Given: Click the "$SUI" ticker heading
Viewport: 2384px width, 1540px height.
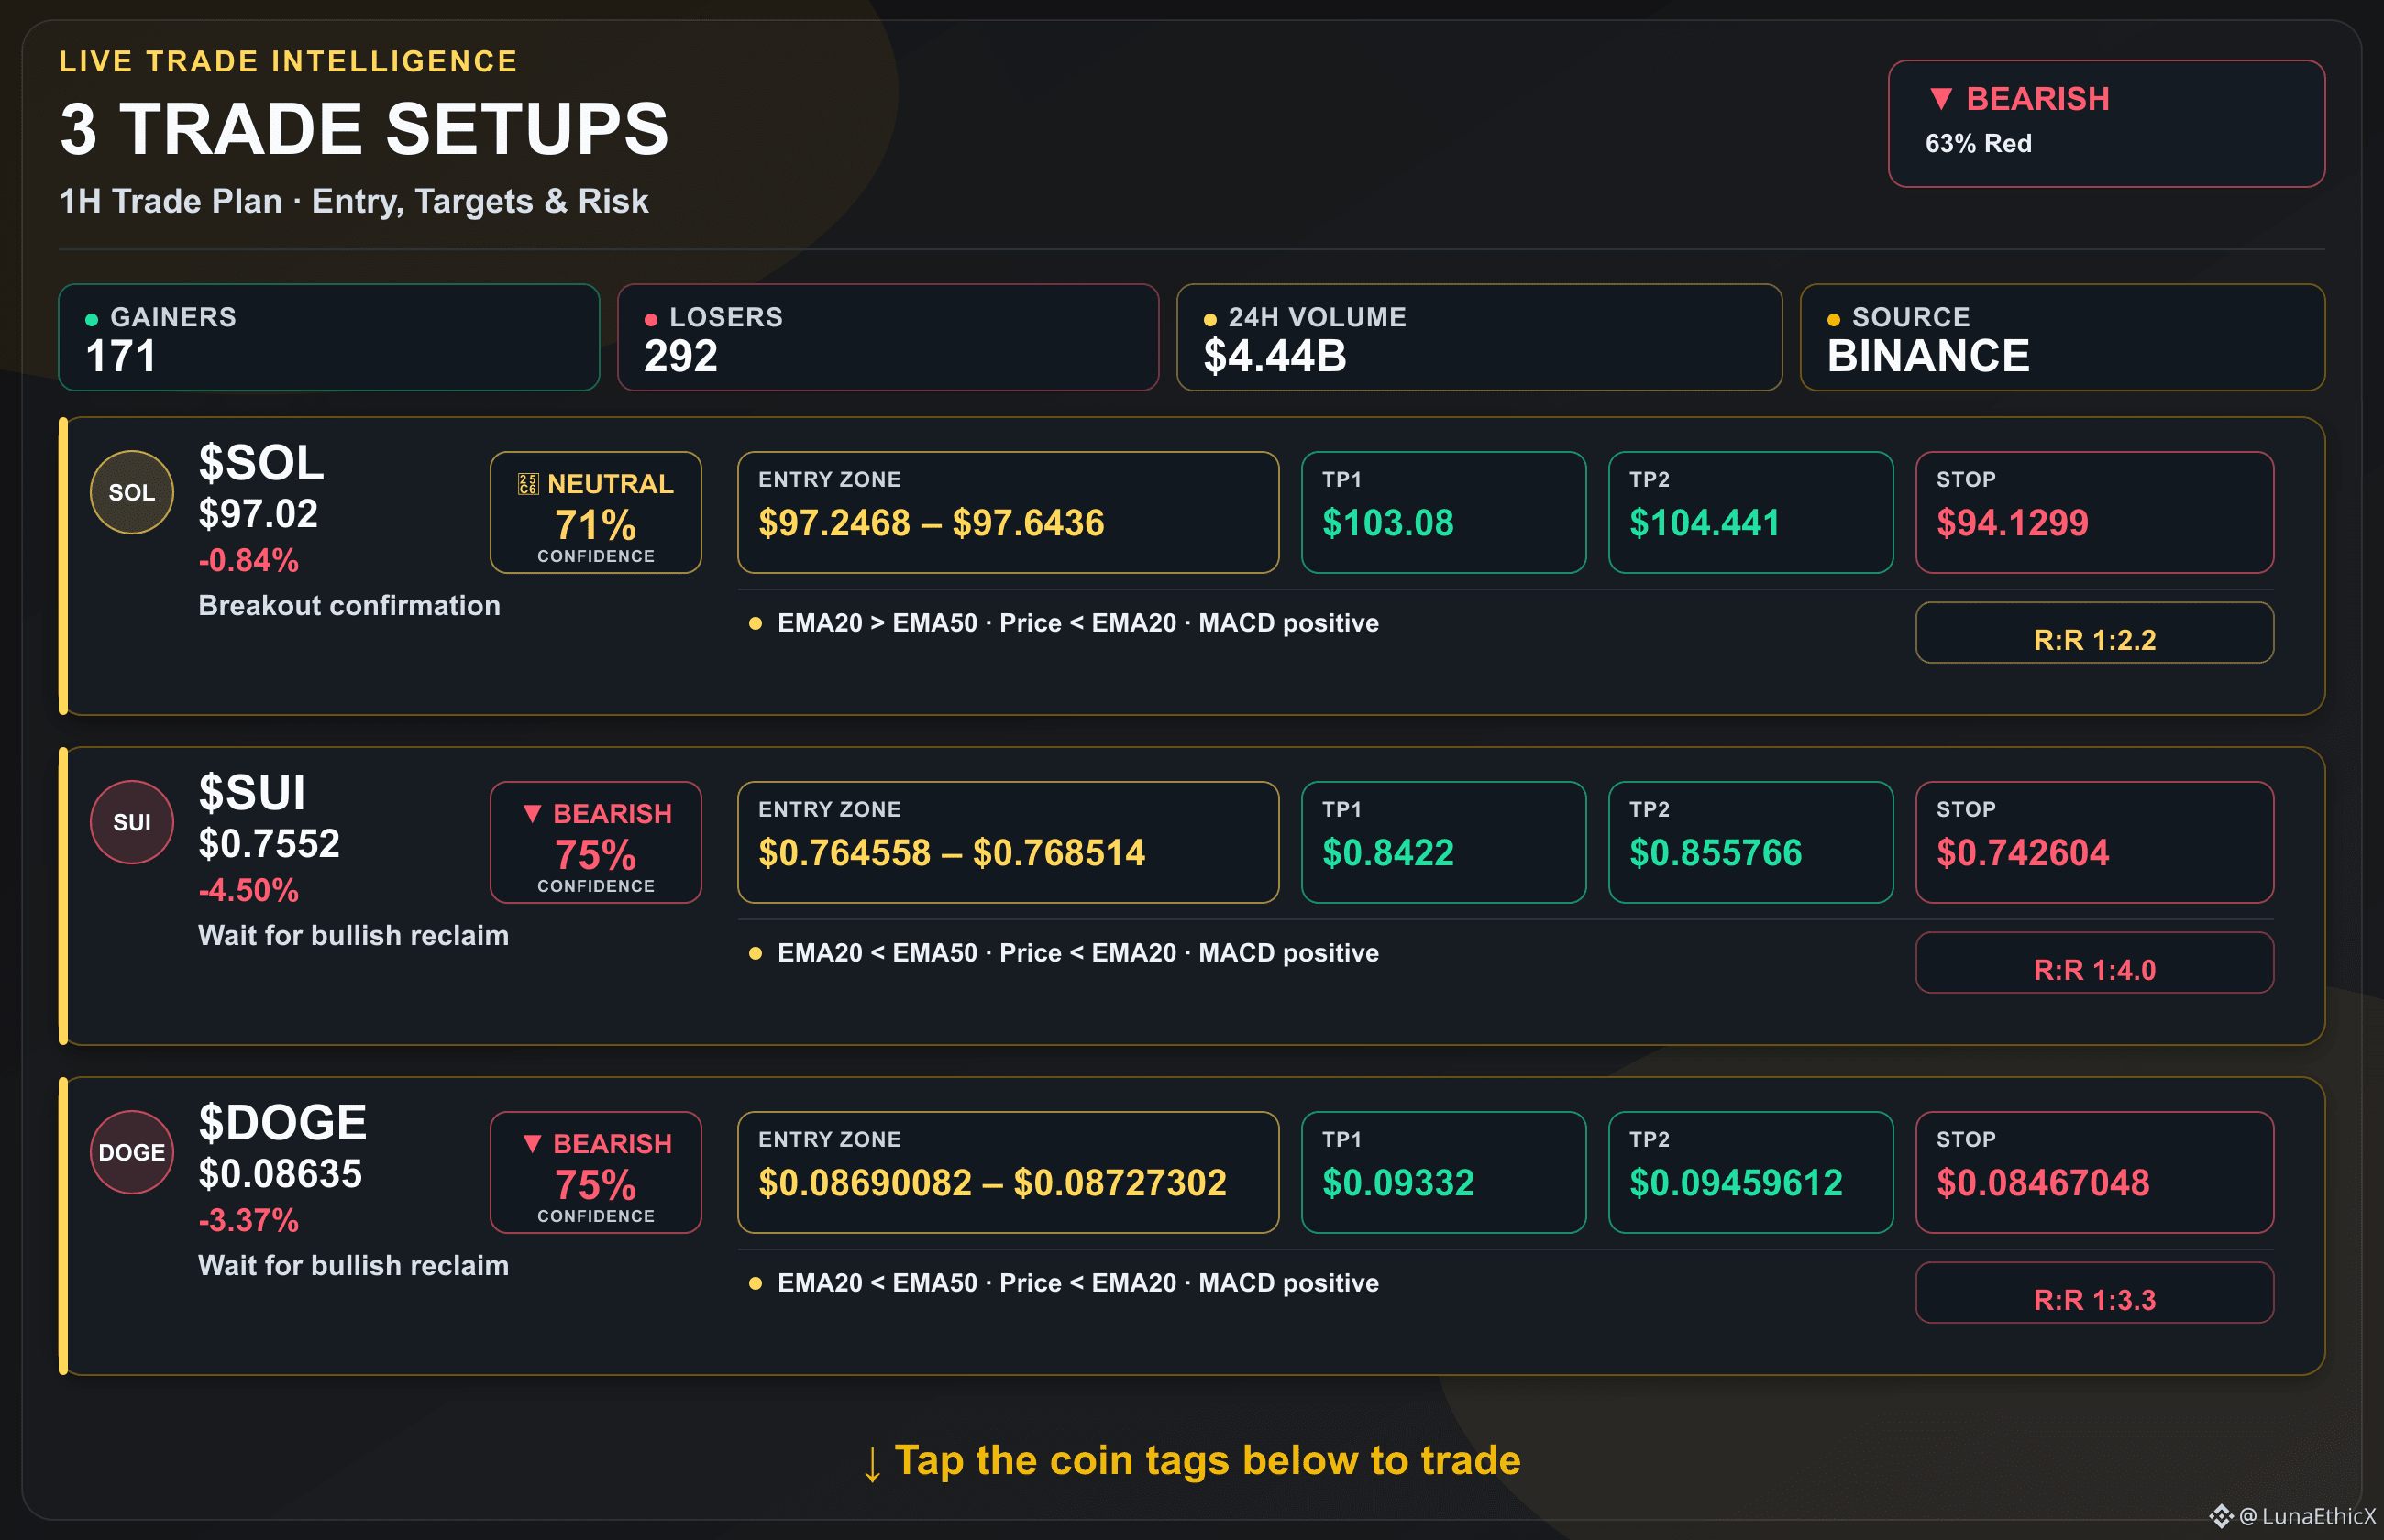Looking at the screenshot, I should [x=252, y=793].
